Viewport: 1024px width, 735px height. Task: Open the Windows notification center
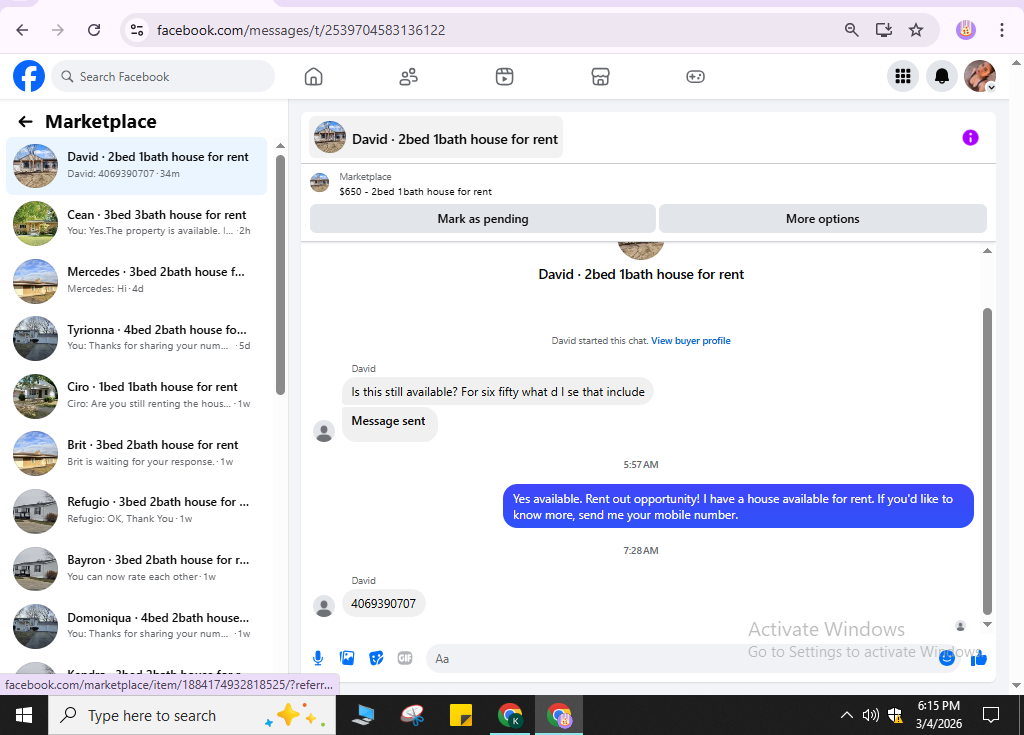[991, 715]
